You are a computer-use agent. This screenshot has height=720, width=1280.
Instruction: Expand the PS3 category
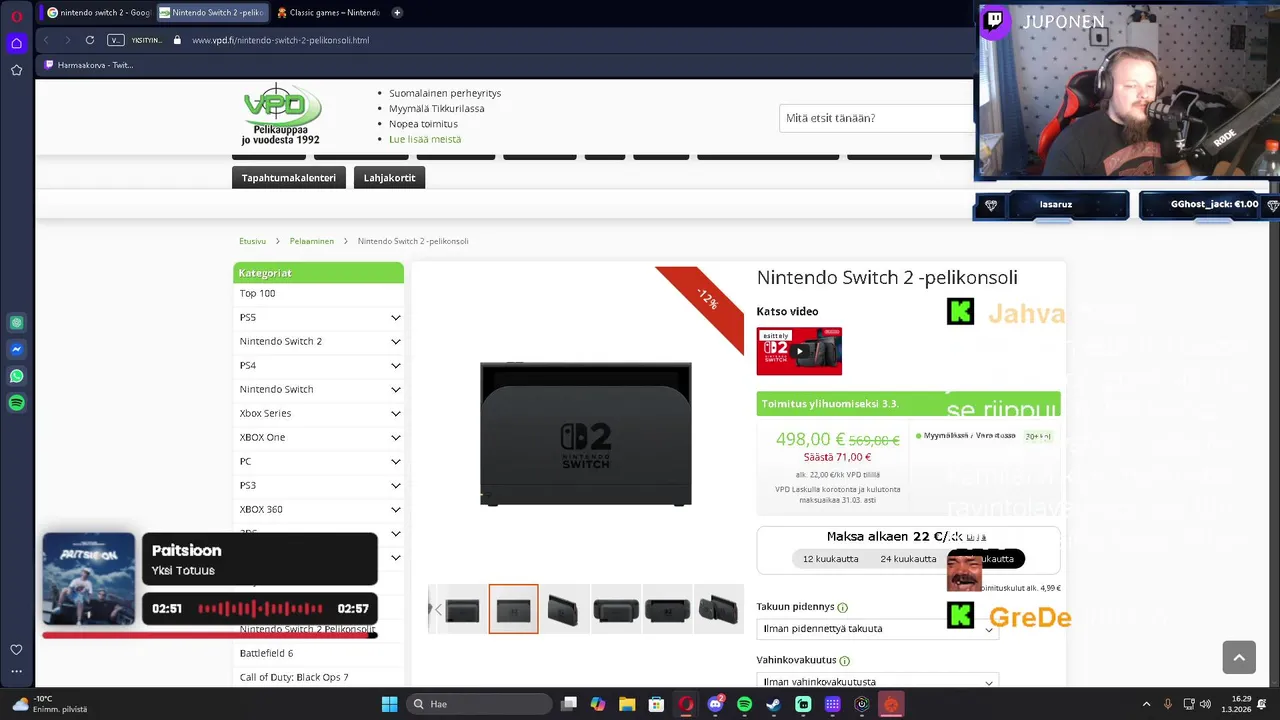tap(396, 485)
